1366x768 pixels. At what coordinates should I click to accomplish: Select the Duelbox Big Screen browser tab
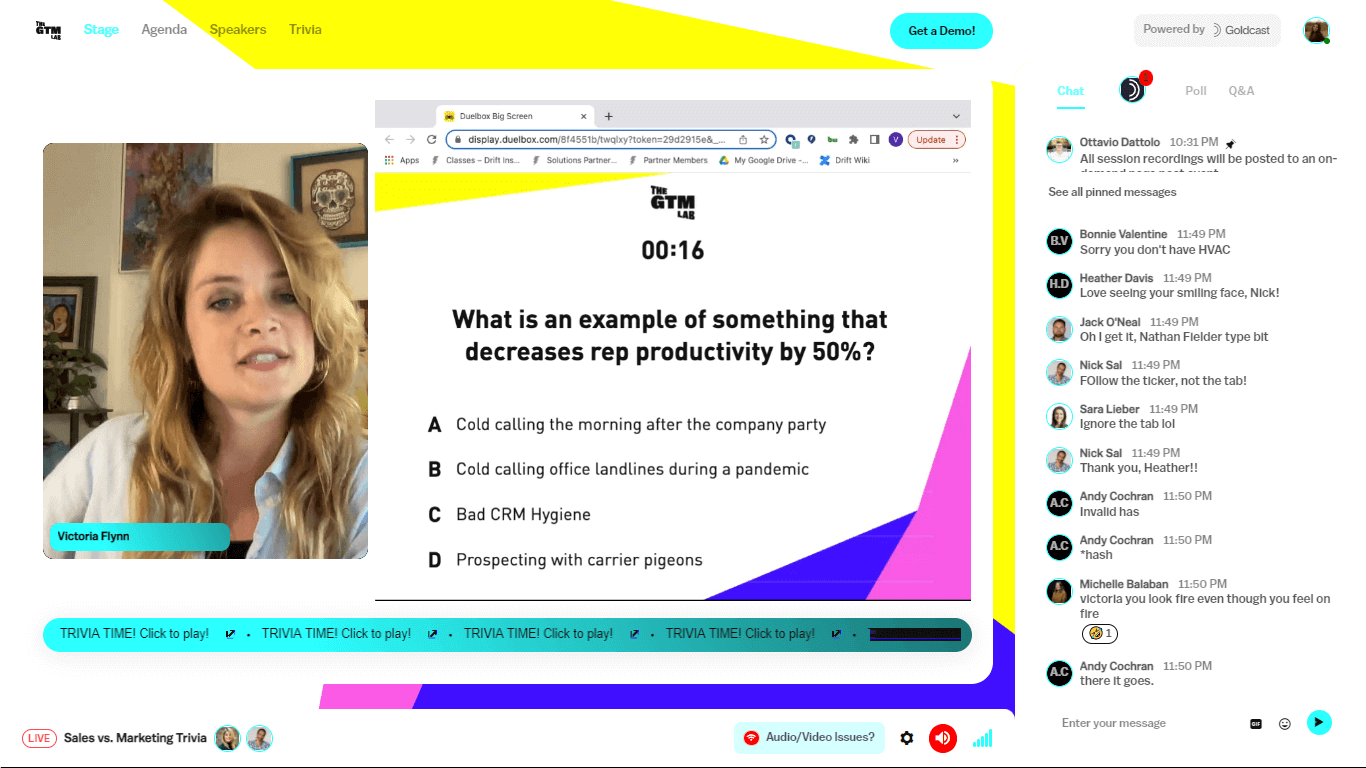pos(516,116)
